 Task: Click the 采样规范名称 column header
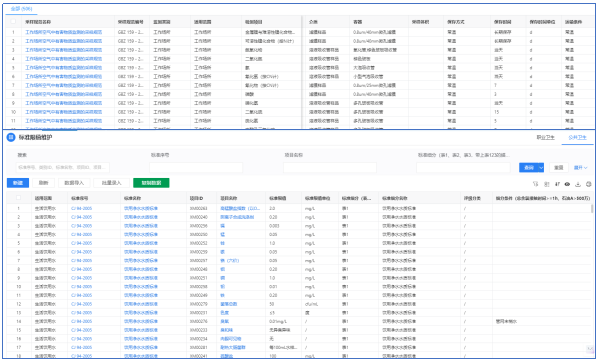pos(38,22)
